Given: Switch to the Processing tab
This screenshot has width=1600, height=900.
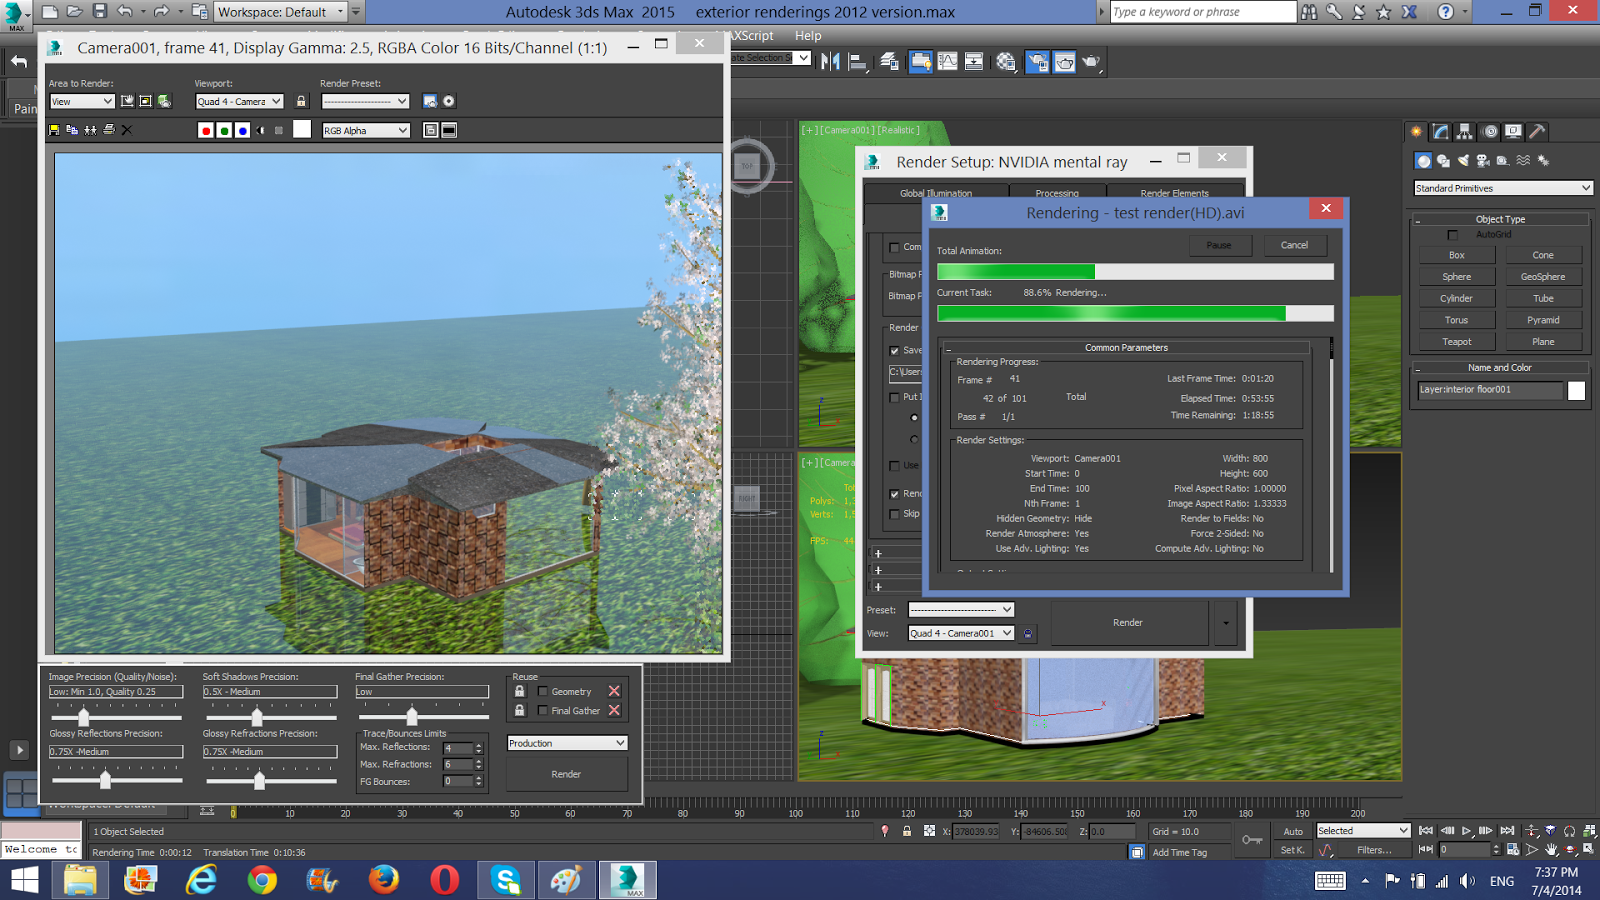Looking at the screenshot, I should [x=1057, y=193].
